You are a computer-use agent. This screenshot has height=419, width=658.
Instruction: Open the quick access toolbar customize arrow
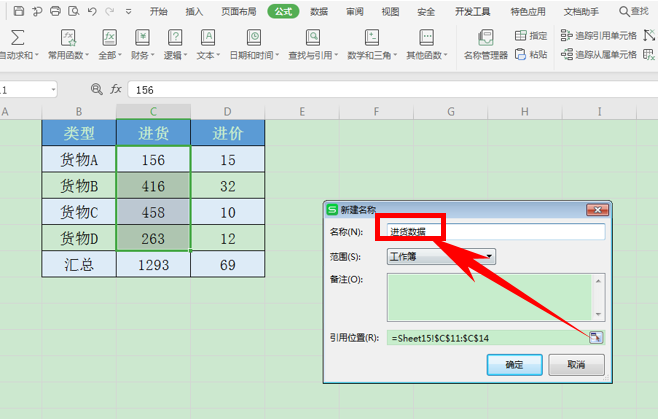pyautogui.click(x=128, y=12)
